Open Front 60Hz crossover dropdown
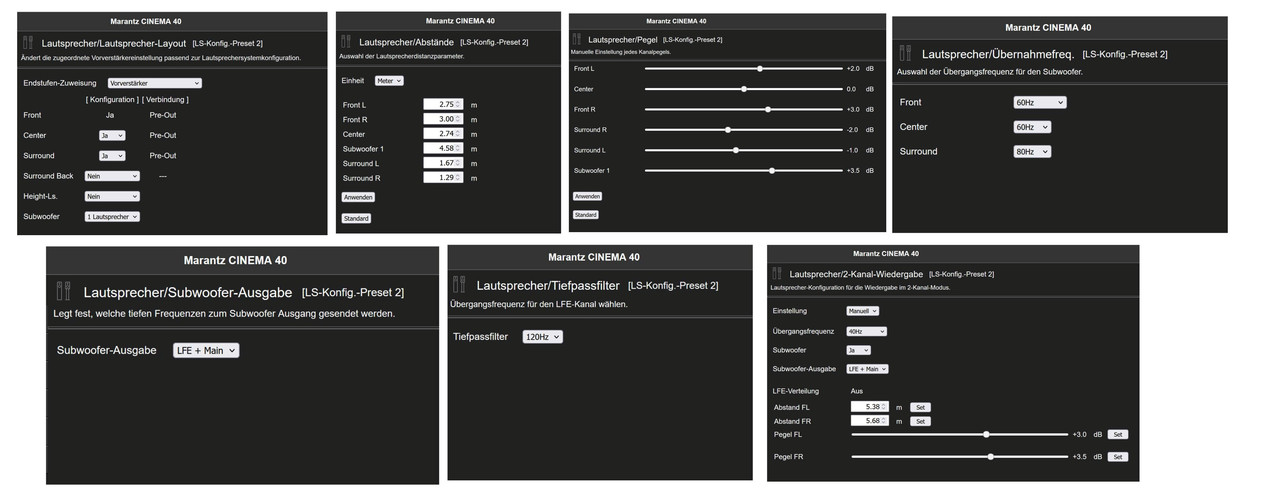 1040,102
